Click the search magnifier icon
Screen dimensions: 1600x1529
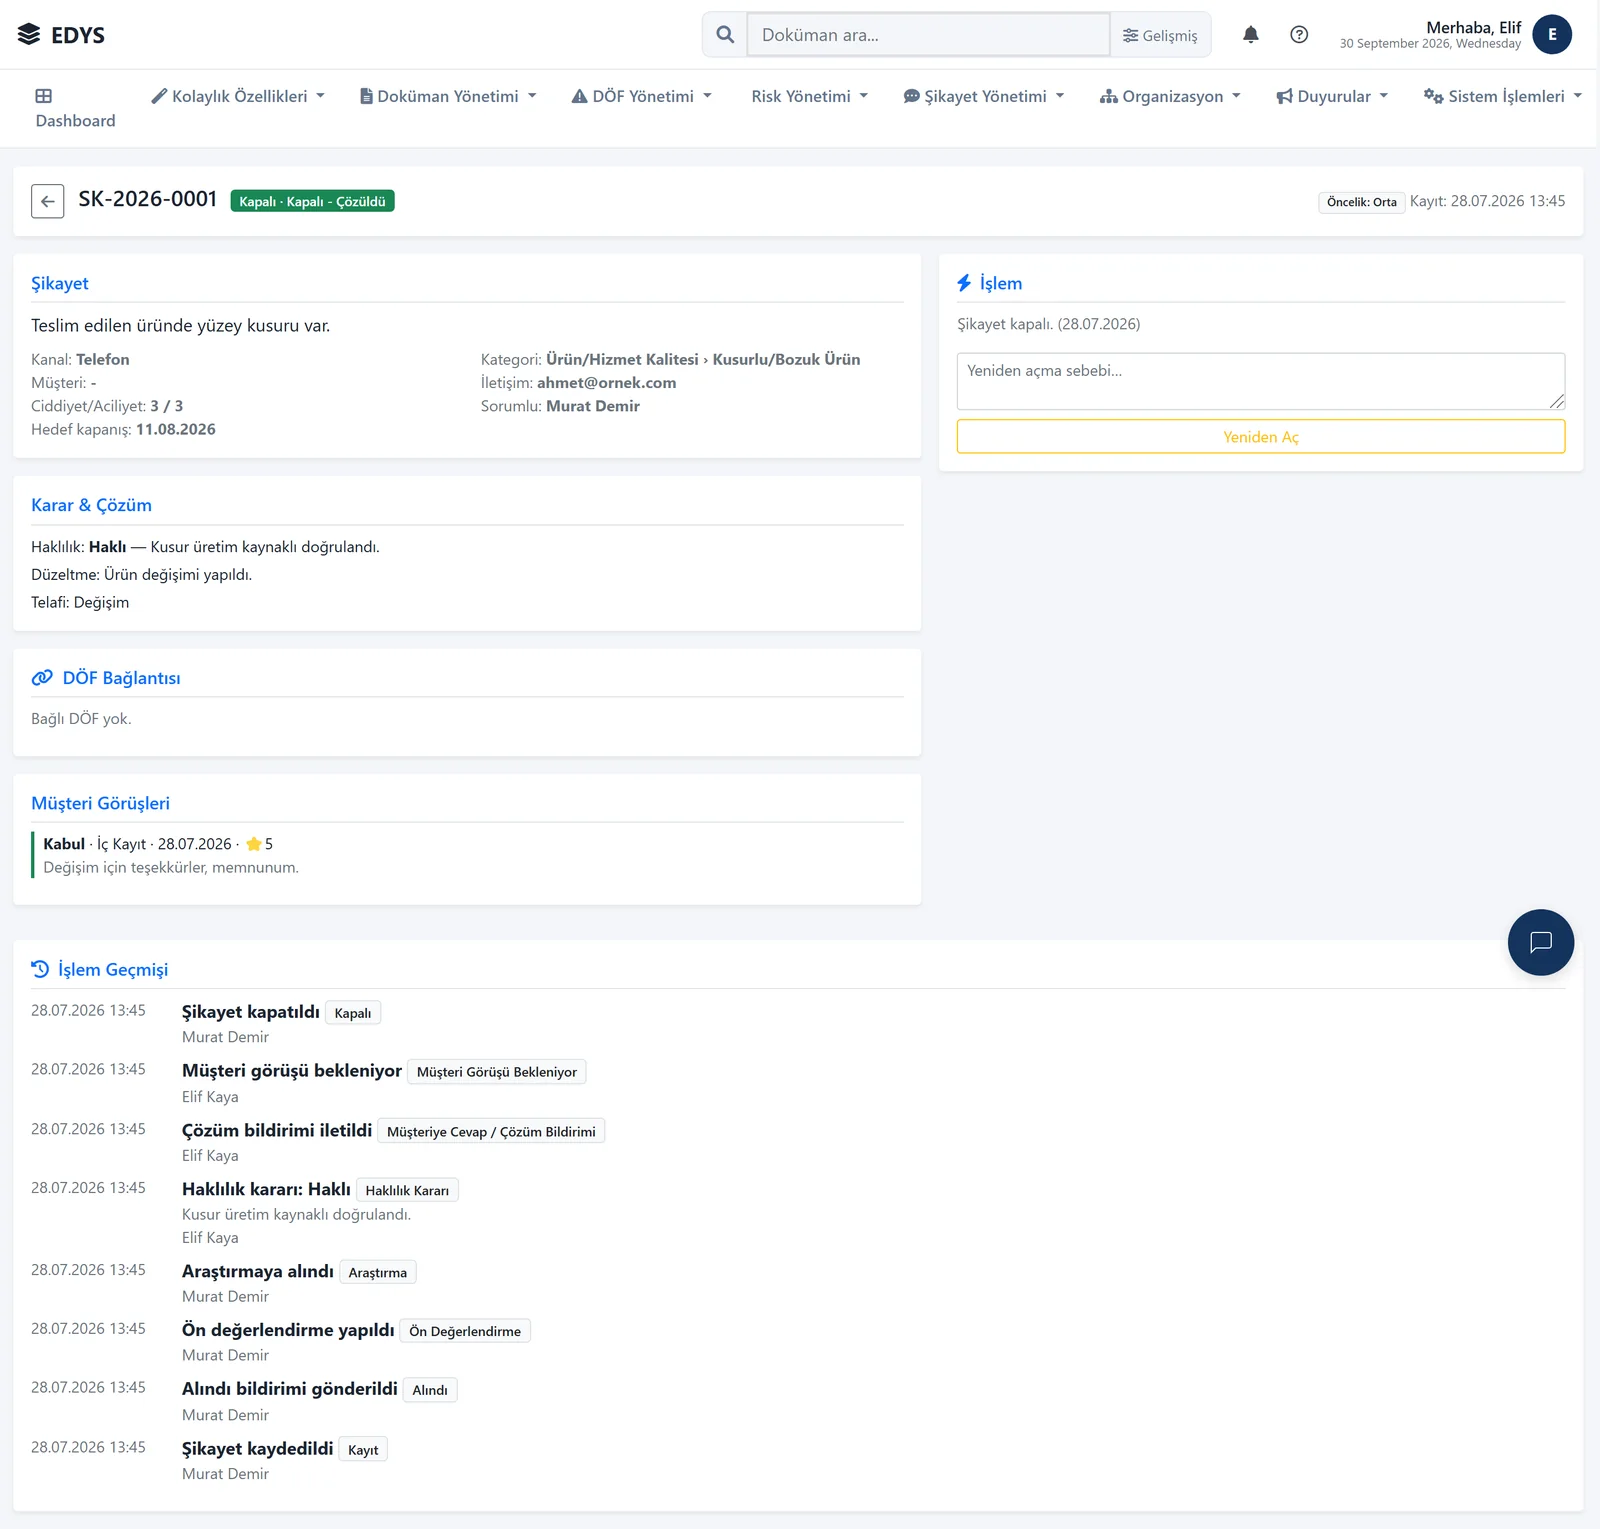[x=725, y=35]
